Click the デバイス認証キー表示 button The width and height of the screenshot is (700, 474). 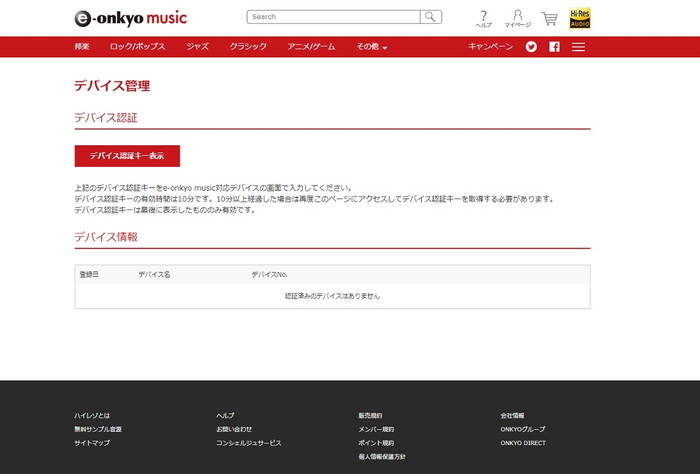[x=127, y=156]
